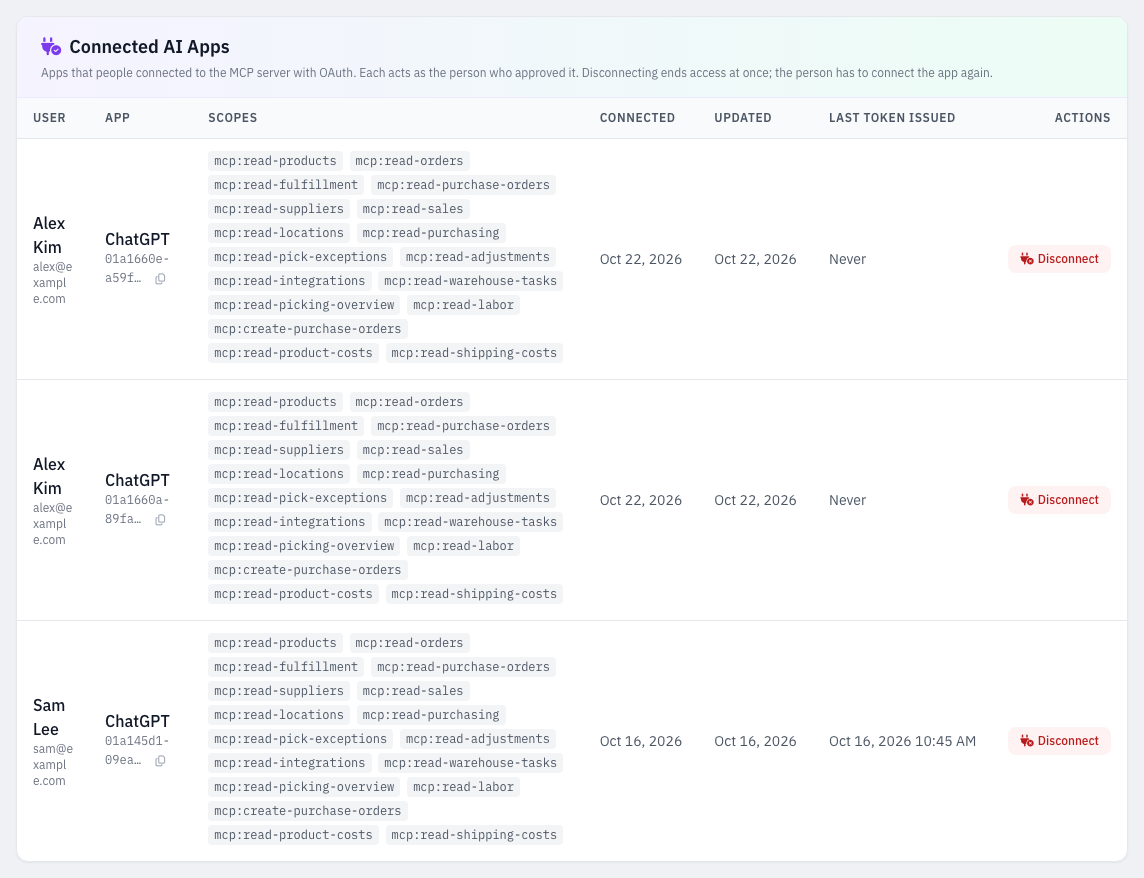The image size is (1144, 878).
Task: Click the description text under Connected AI Apps
Action: point(517,73)
